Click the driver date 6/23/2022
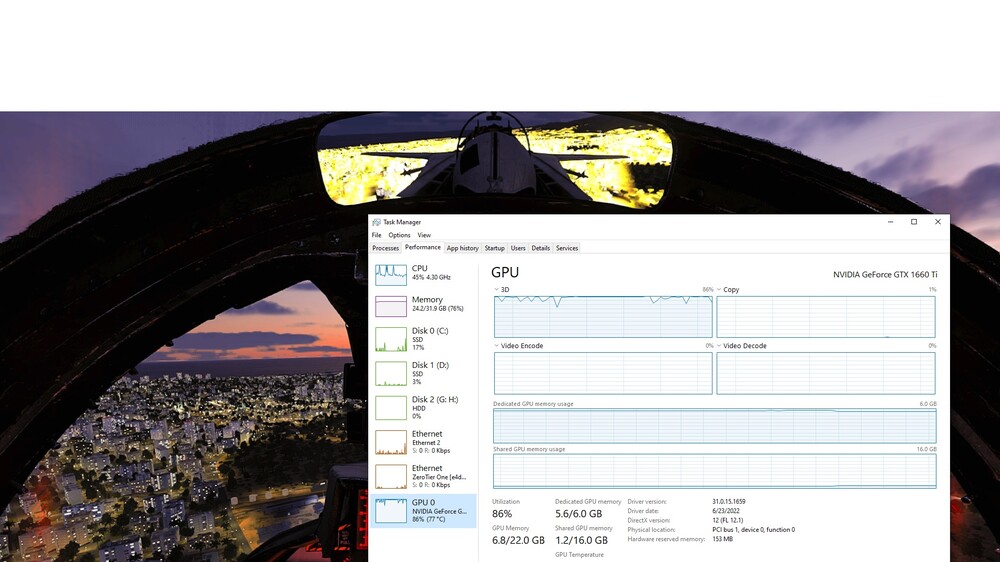 coord(726,511)
